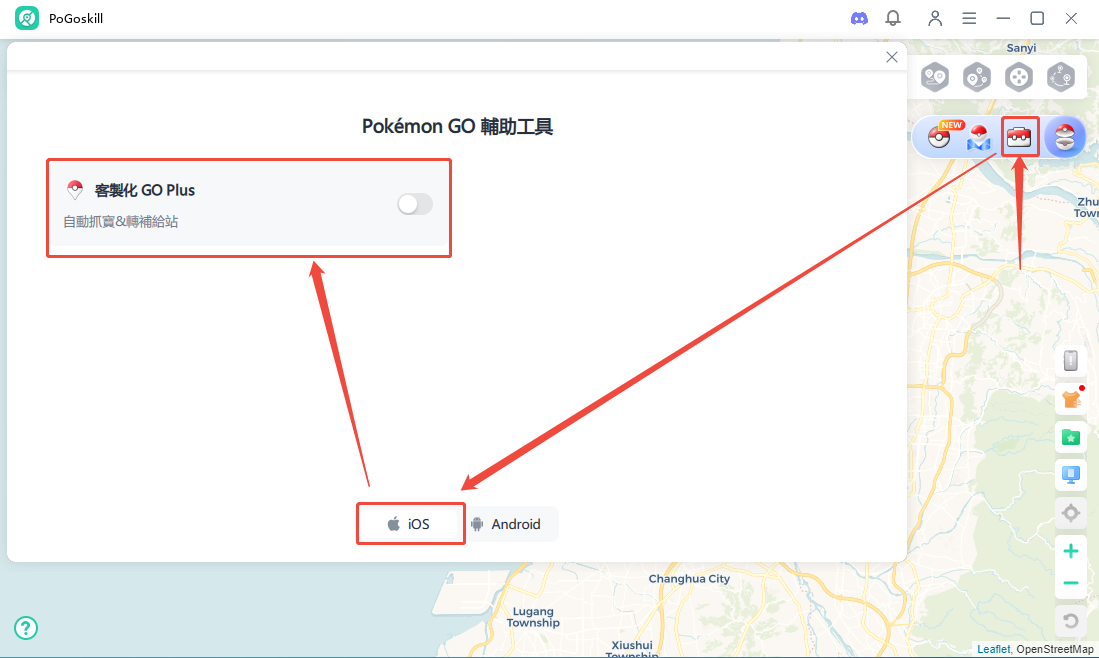This screenshot has height=658, width=1099.
Task: Close the PoGoskill window
Action: pyautogui.click(x=1071, y=18)
